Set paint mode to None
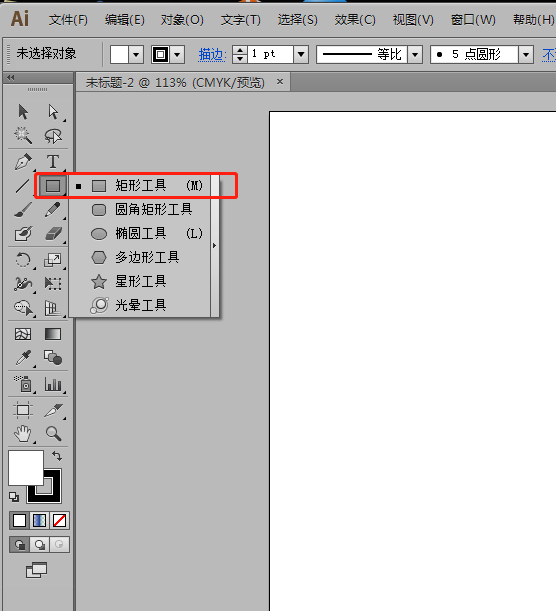 point(59,520)
